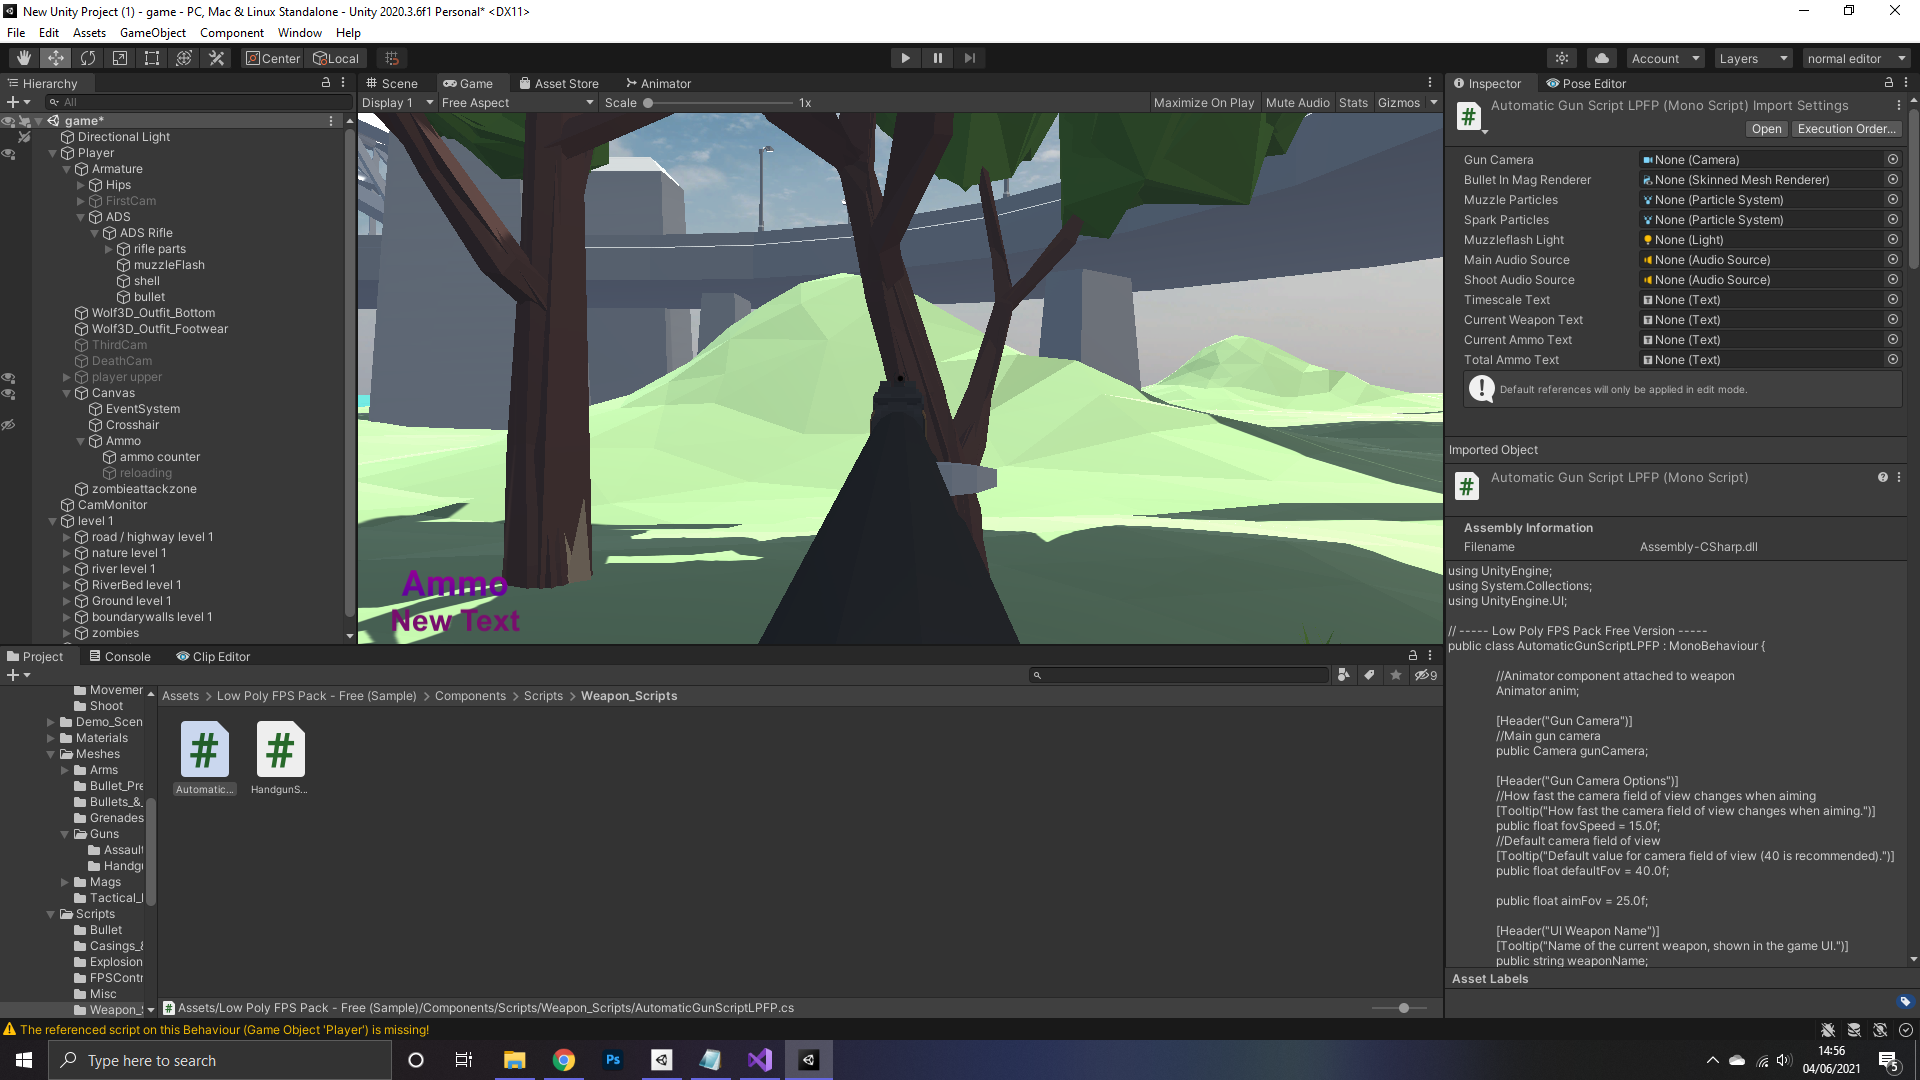Toggle Gizmos in Game view
The width and height of the screenshot is (1920, 1080).
1399,102
